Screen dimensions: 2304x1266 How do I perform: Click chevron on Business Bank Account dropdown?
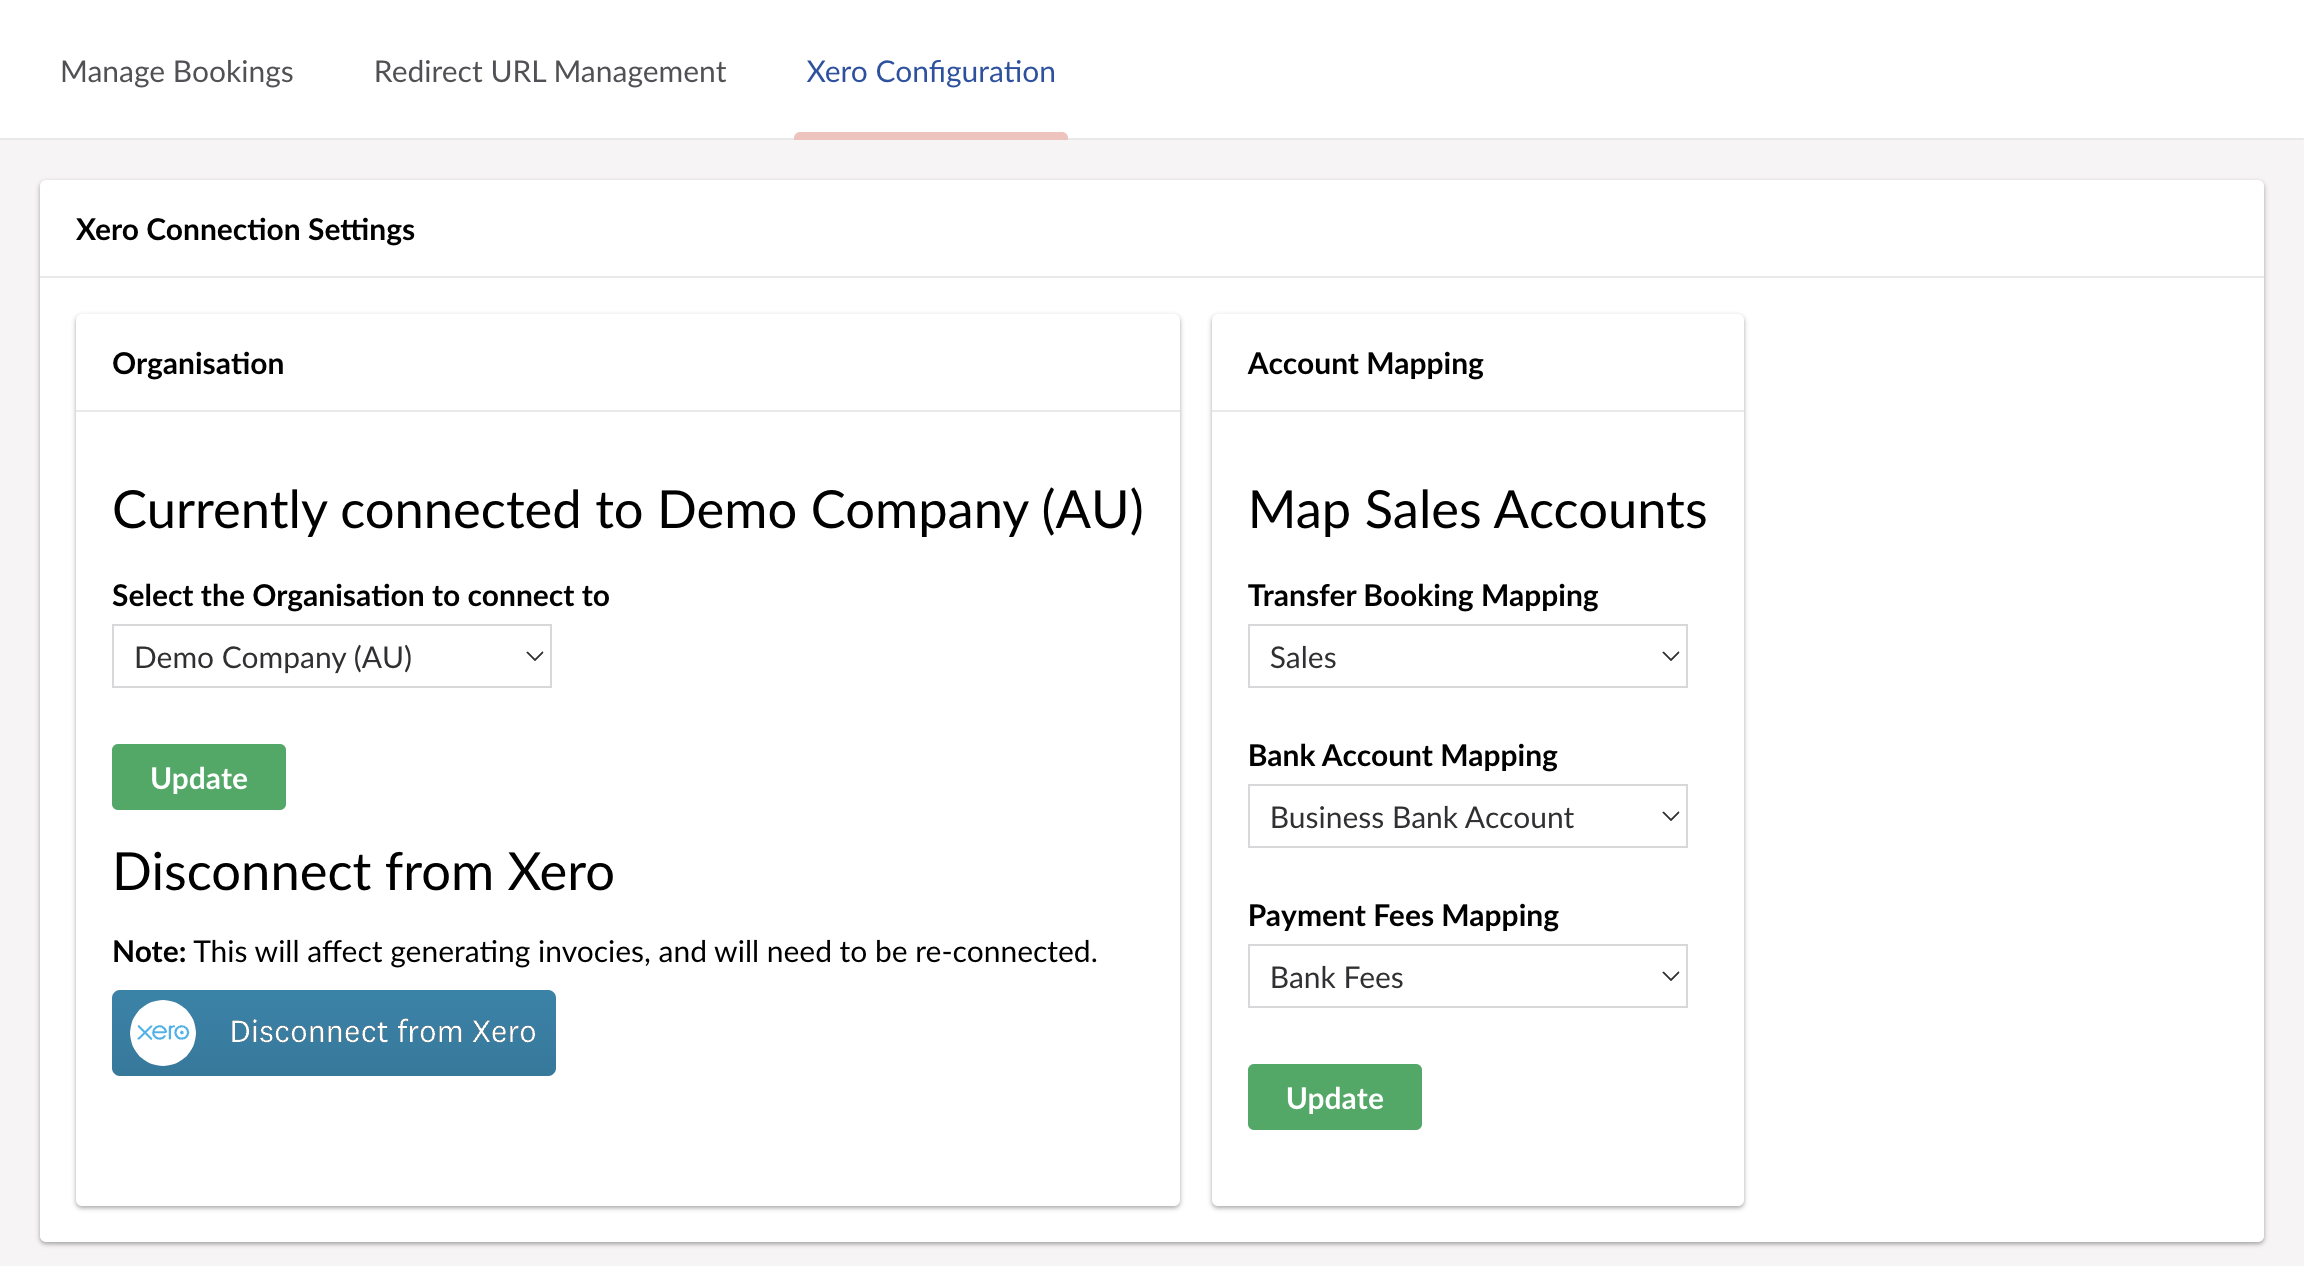pos(1670,817)
